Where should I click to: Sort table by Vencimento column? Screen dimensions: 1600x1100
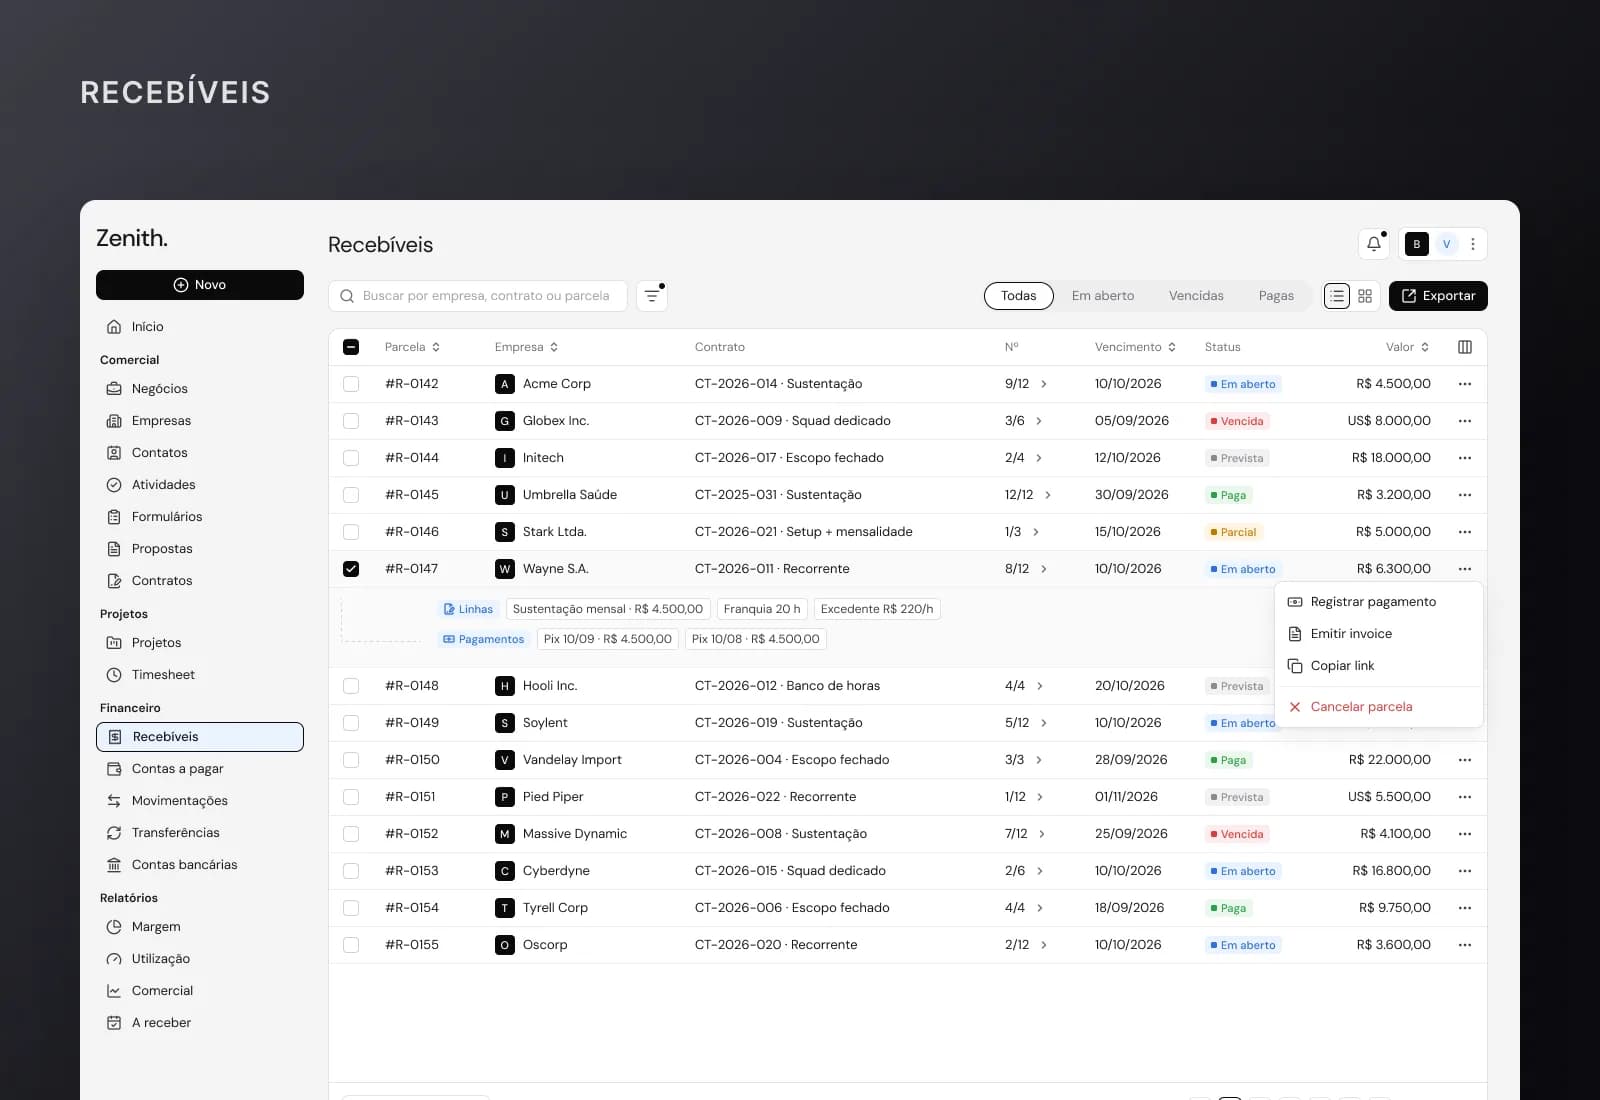1135,347
